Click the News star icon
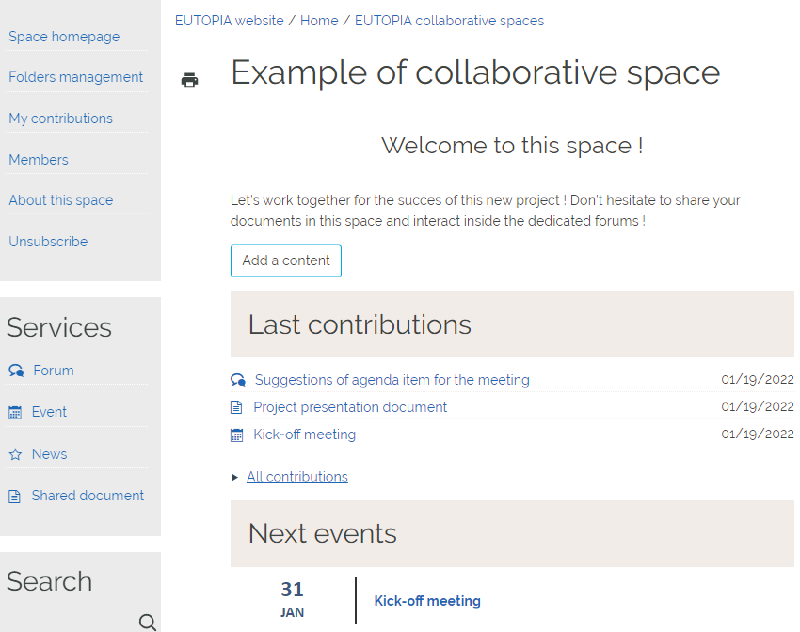 pos(15,454)
